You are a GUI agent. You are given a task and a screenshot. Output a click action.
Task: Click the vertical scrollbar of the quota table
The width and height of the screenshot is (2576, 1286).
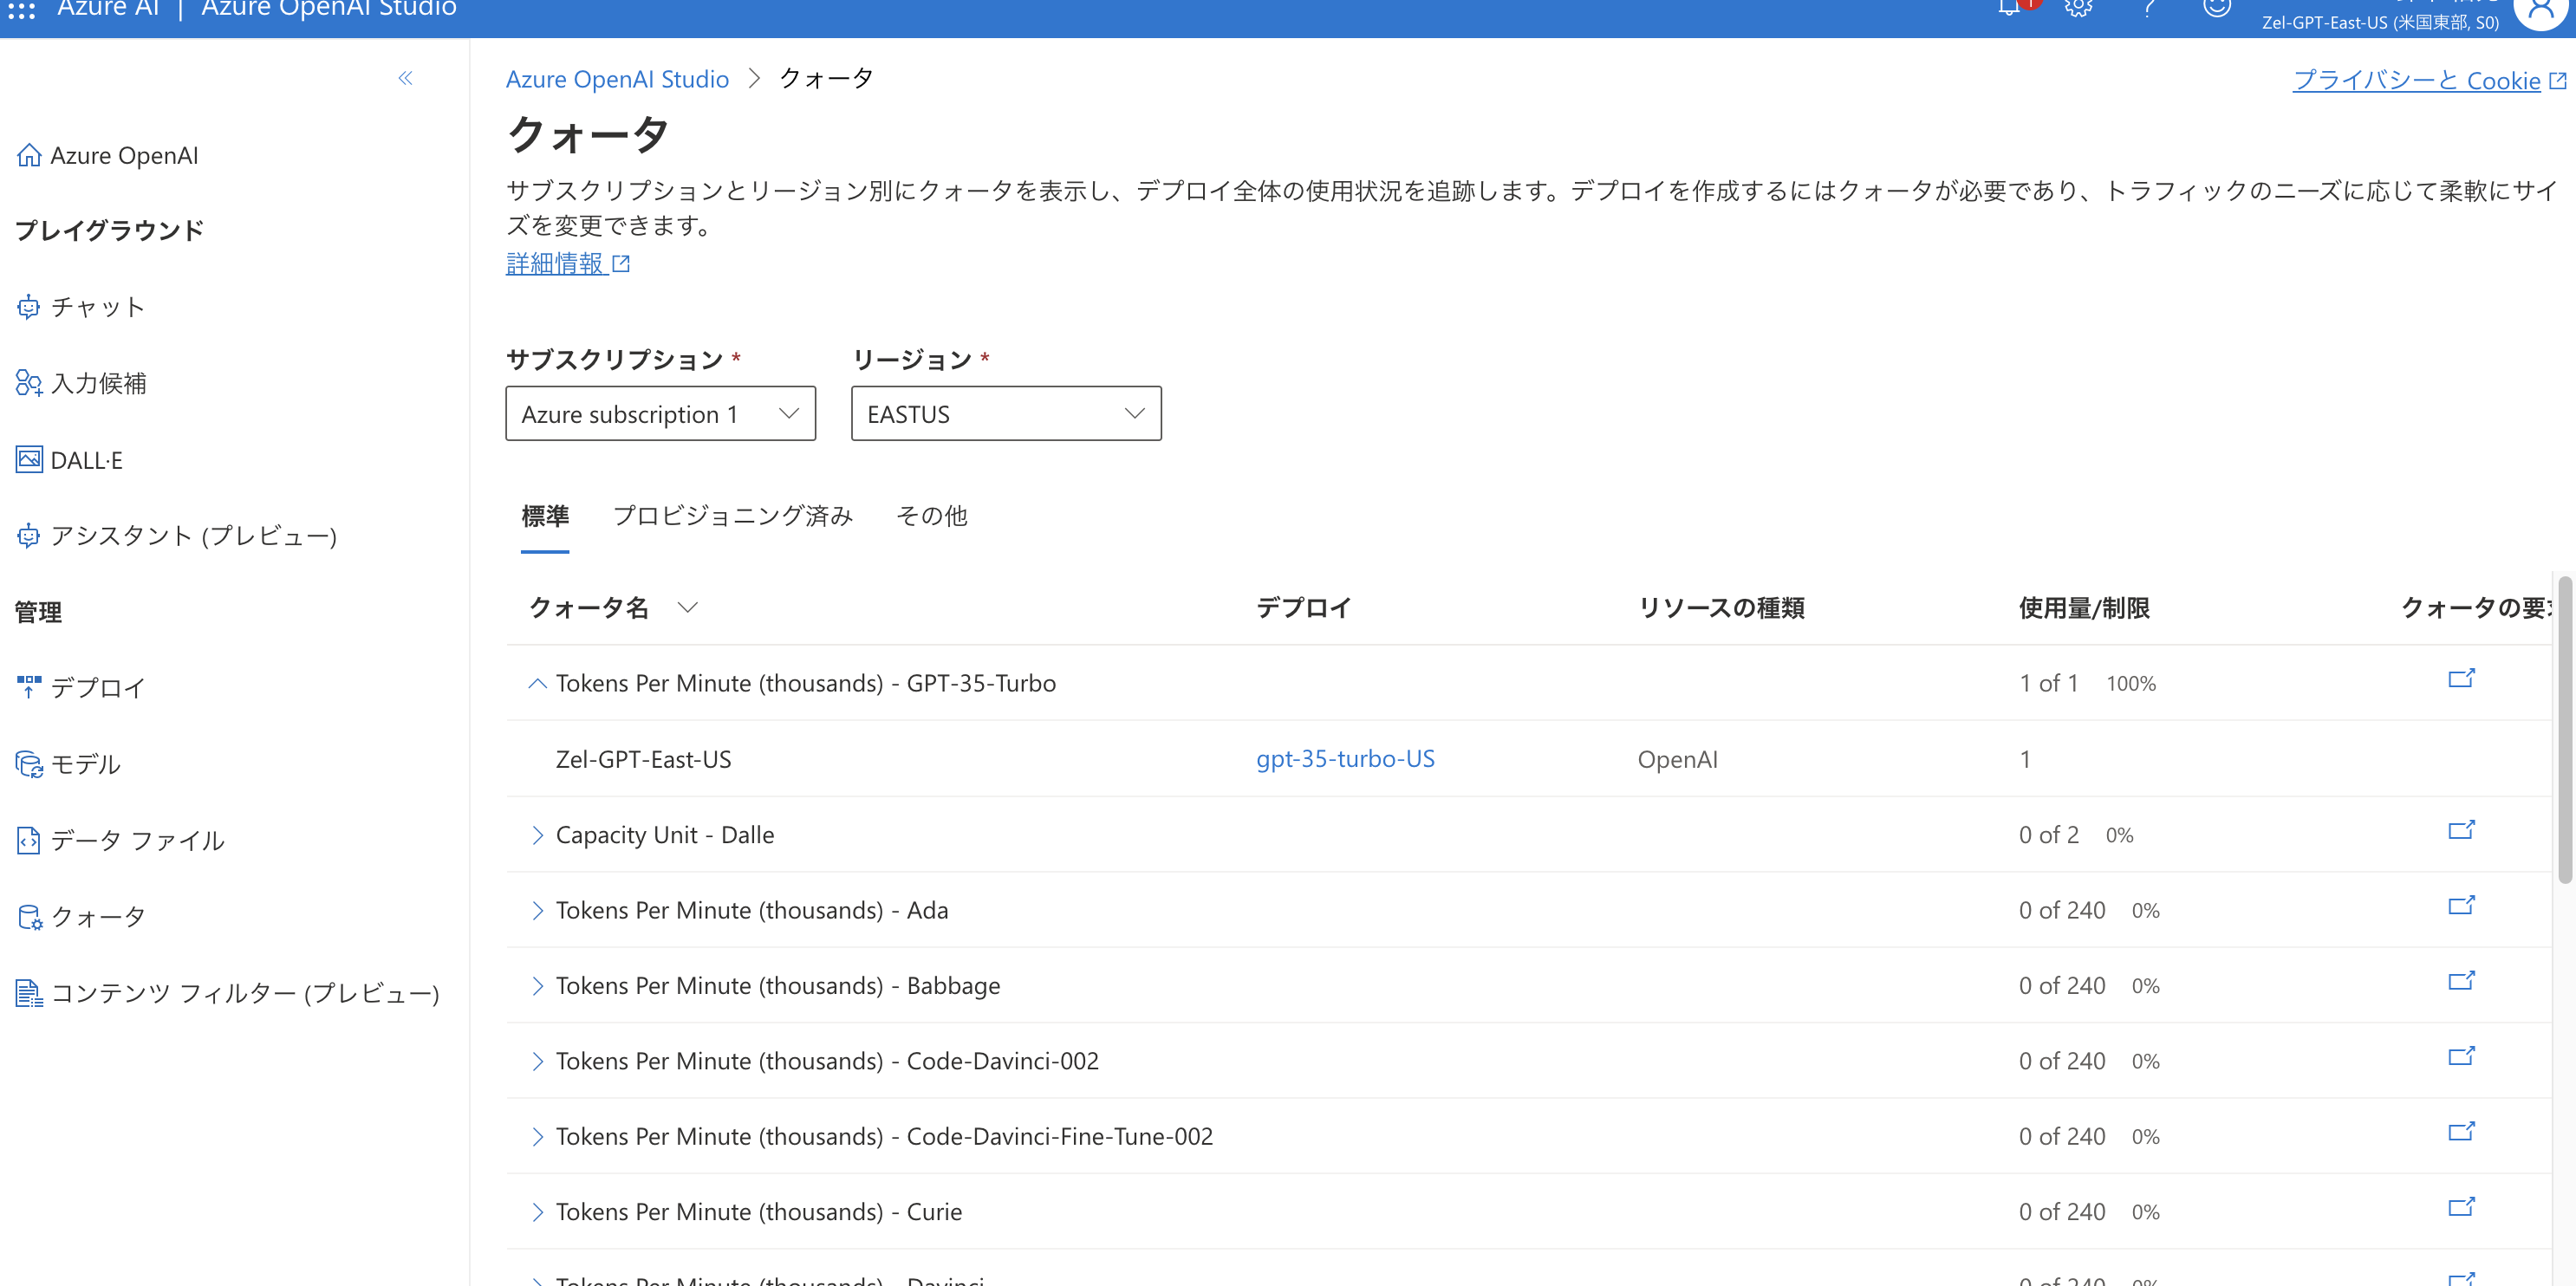[x=2564, y=730]
